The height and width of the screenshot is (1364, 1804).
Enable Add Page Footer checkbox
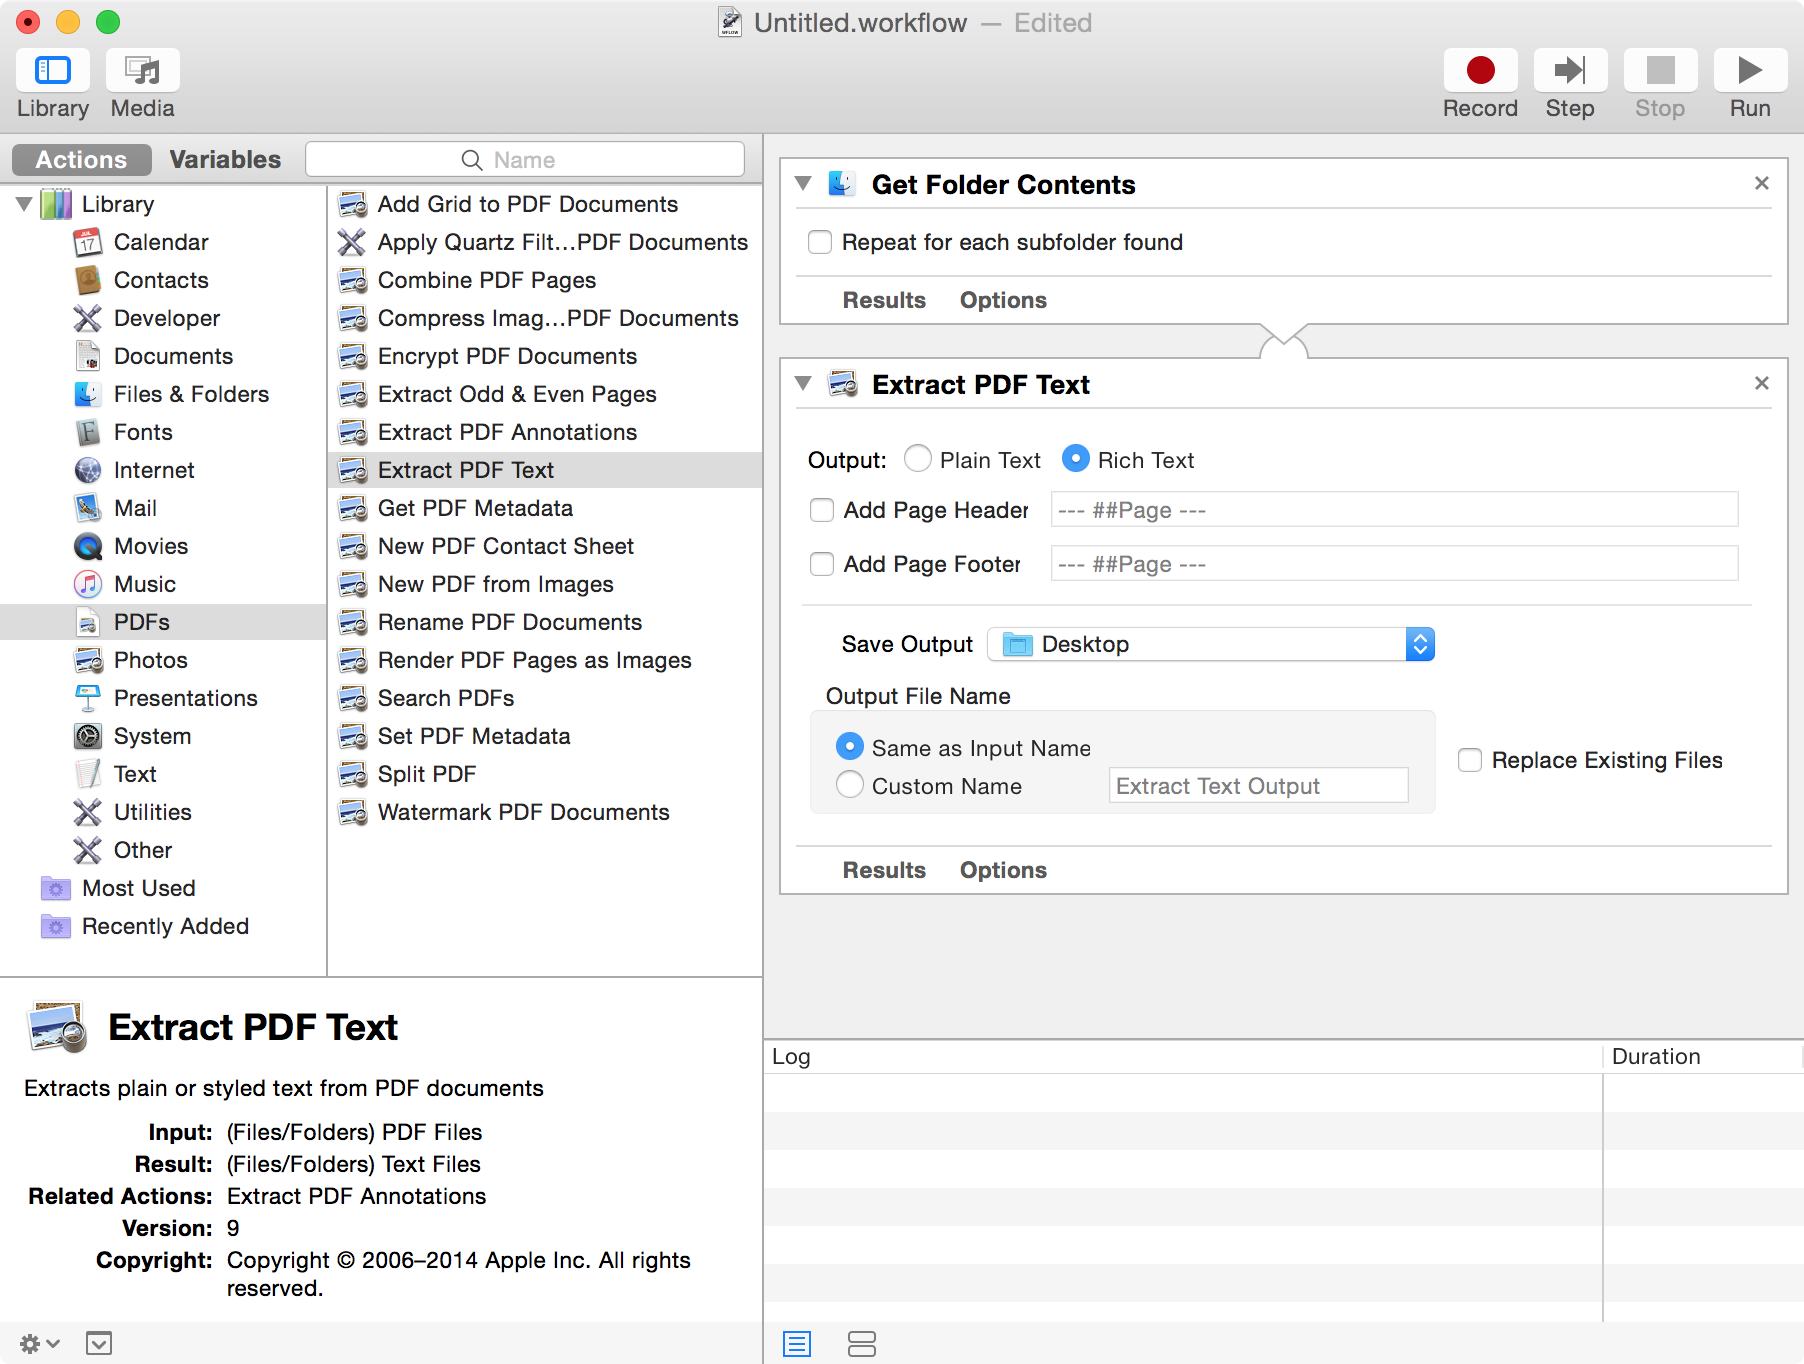tap(822, 564)
